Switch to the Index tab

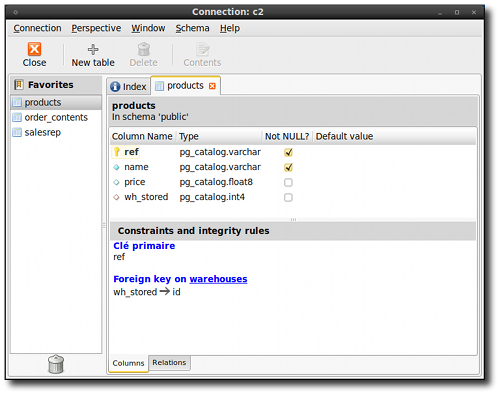coord(129,87)
